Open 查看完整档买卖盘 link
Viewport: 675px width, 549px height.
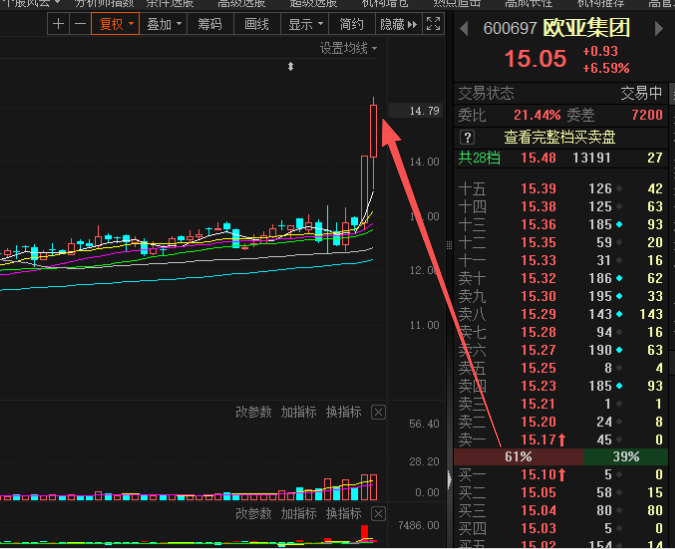coord(560,138)
